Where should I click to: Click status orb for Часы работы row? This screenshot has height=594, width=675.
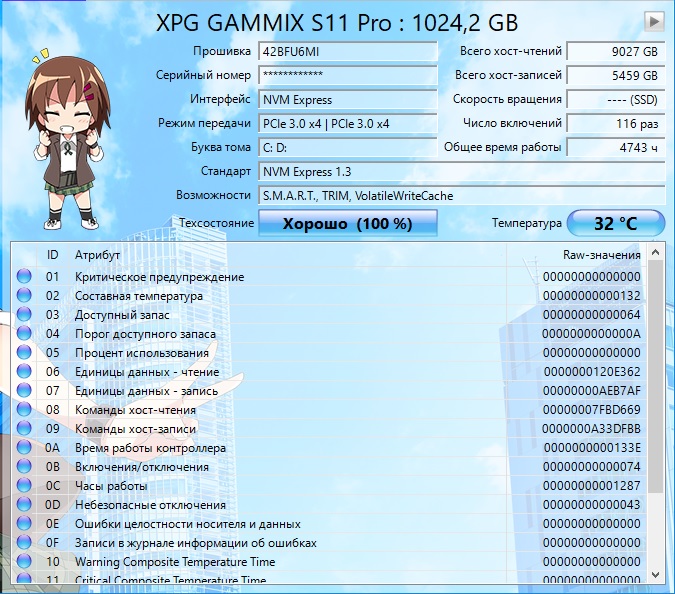point(24,485)
